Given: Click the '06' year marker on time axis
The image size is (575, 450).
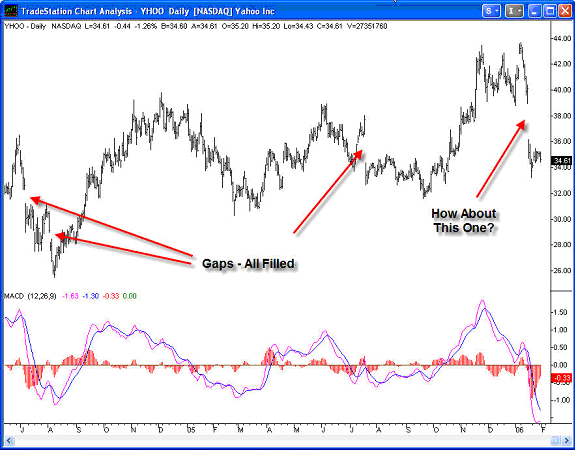Looking at the screenshot, I should 519,430.
